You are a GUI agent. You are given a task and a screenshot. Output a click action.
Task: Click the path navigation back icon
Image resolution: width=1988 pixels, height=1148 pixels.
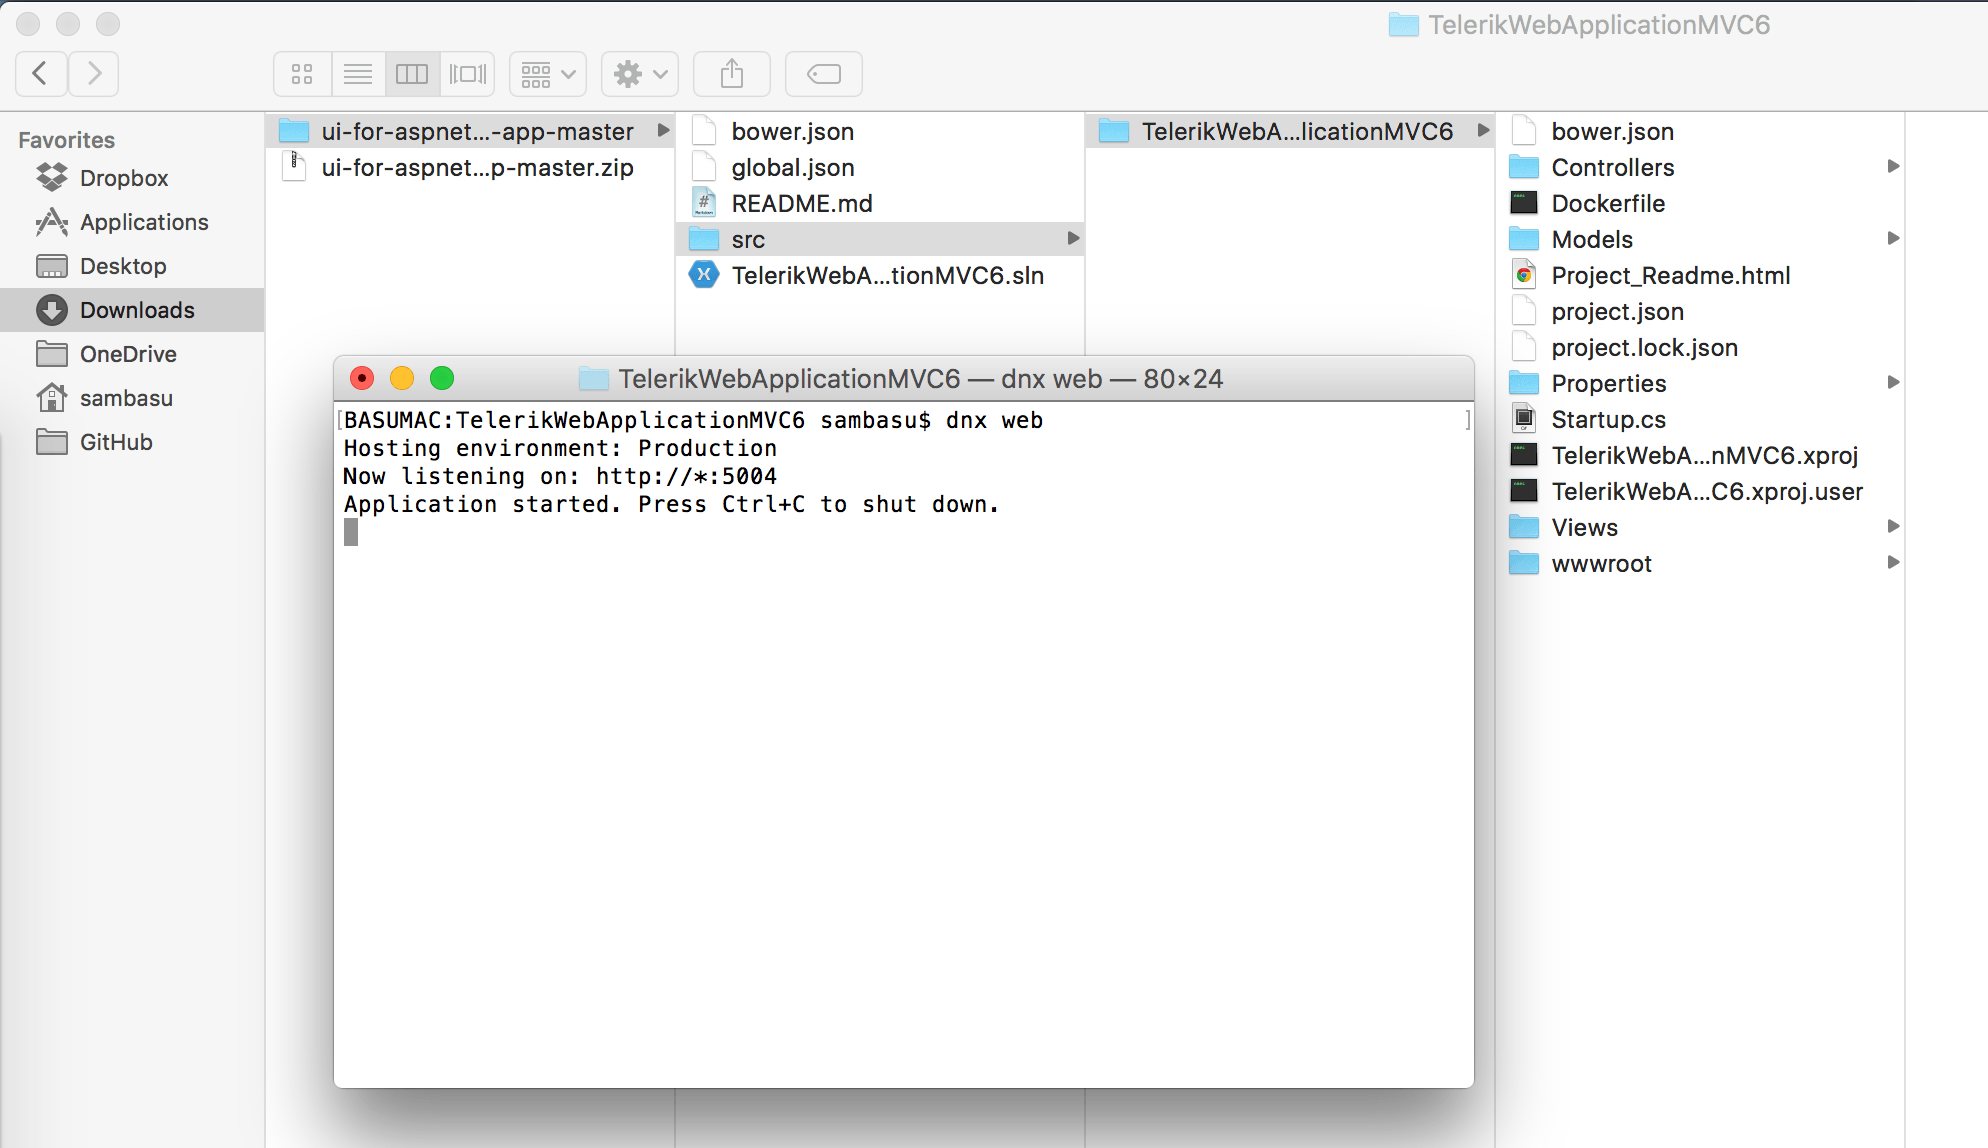coord(42,72)
